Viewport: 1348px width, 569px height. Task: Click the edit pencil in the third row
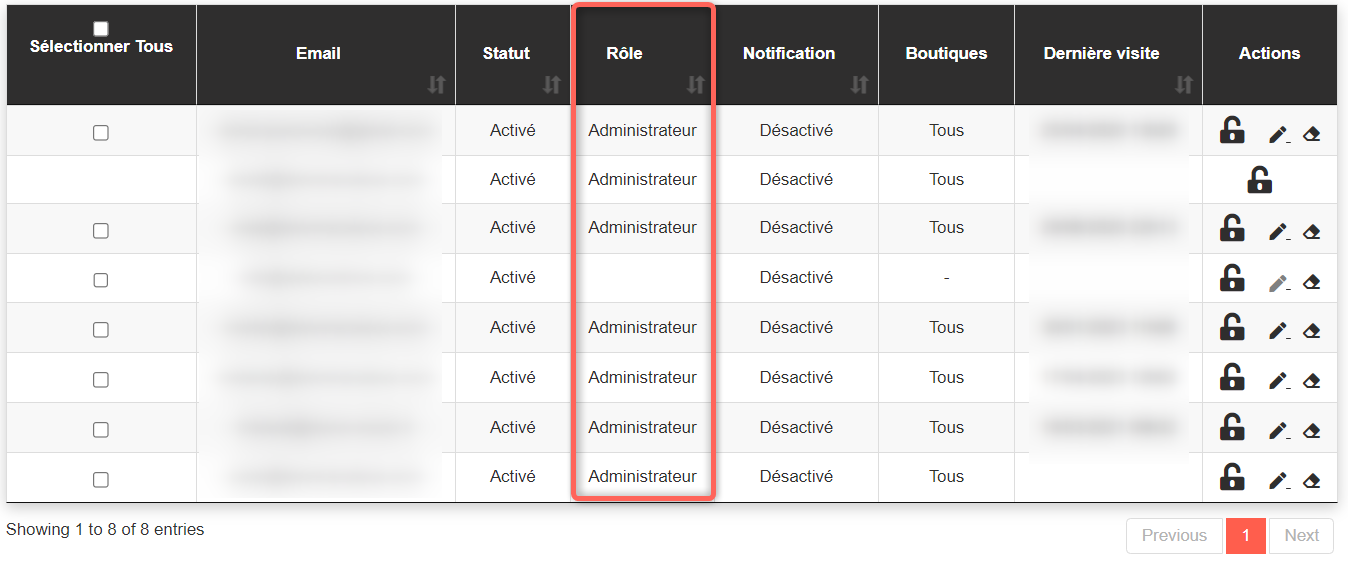coord(1278,232)
